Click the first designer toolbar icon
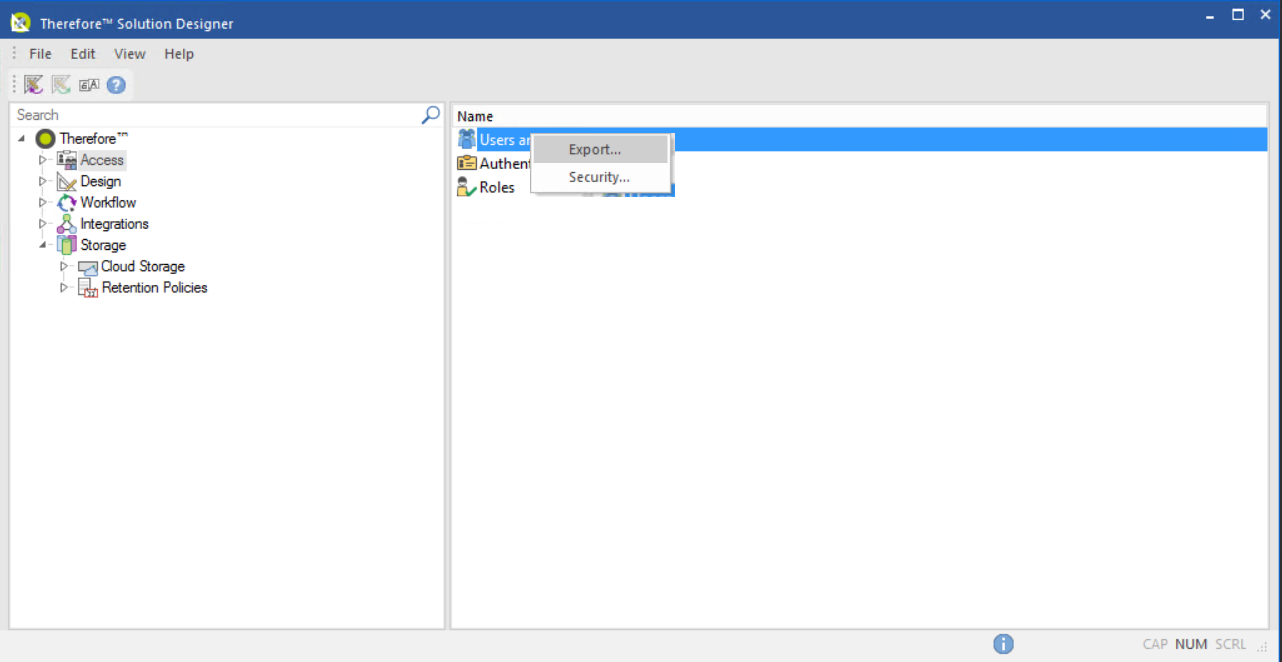 coord(34,85)
